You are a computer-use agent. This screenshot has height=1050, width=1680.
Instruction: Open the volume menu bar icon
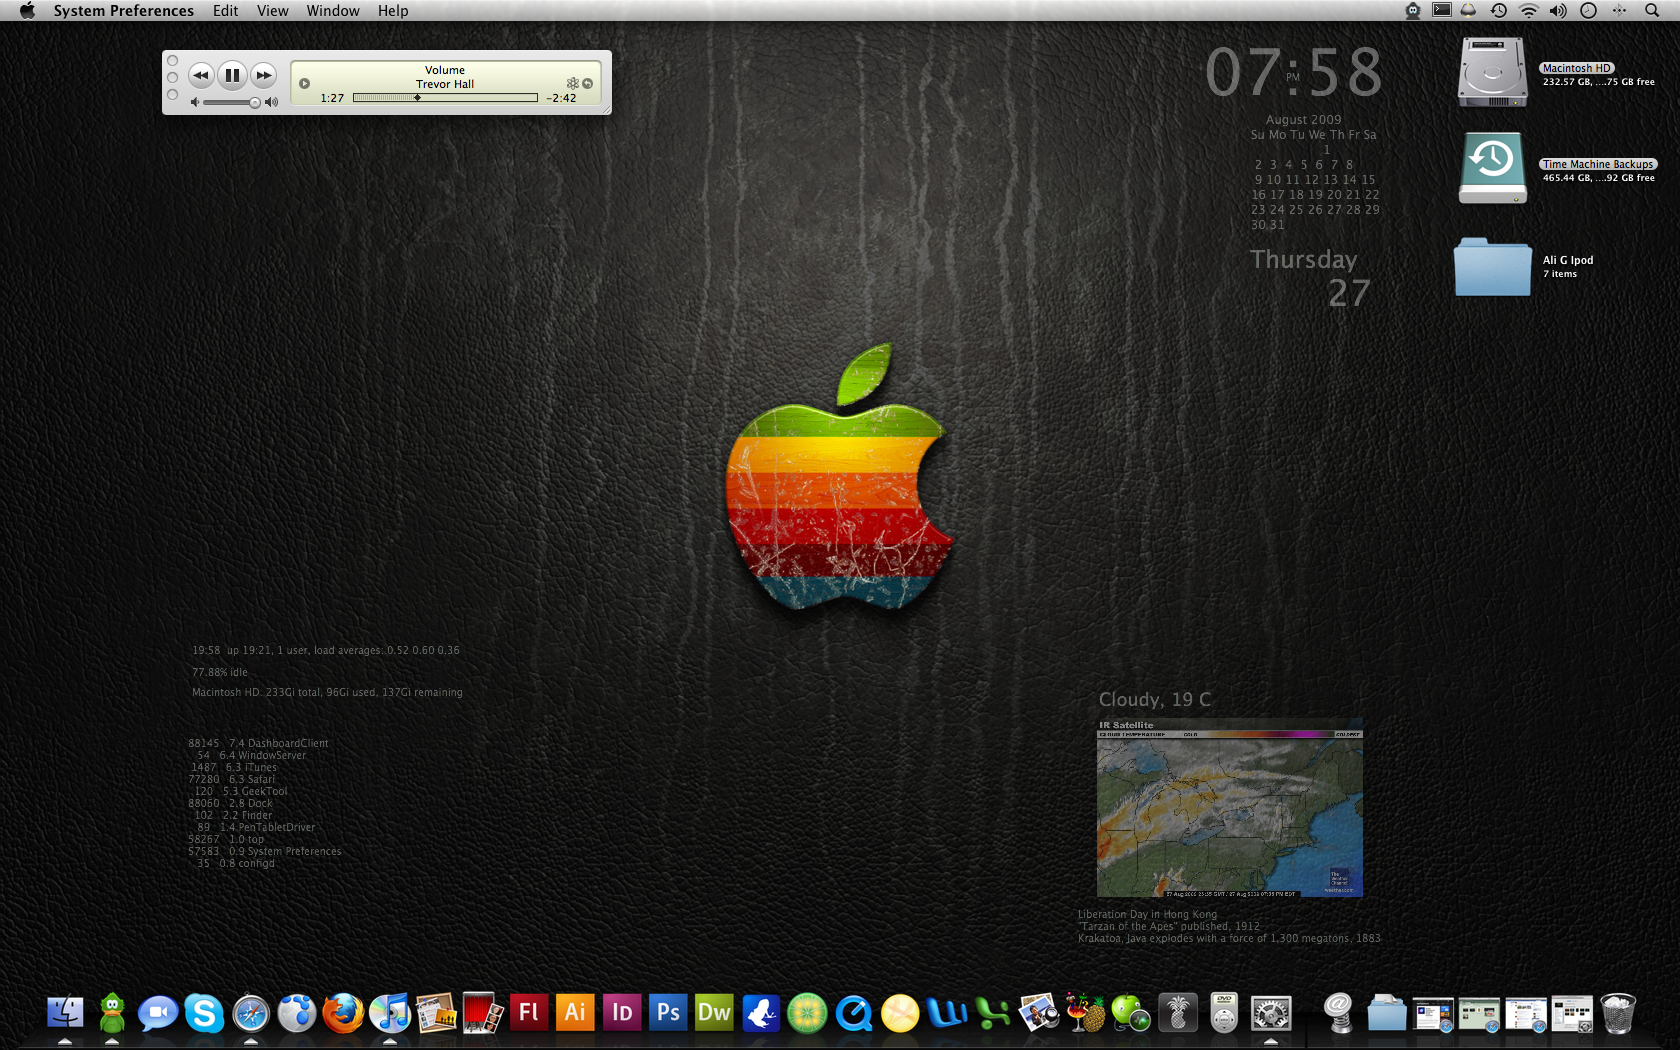(1558, 10)
